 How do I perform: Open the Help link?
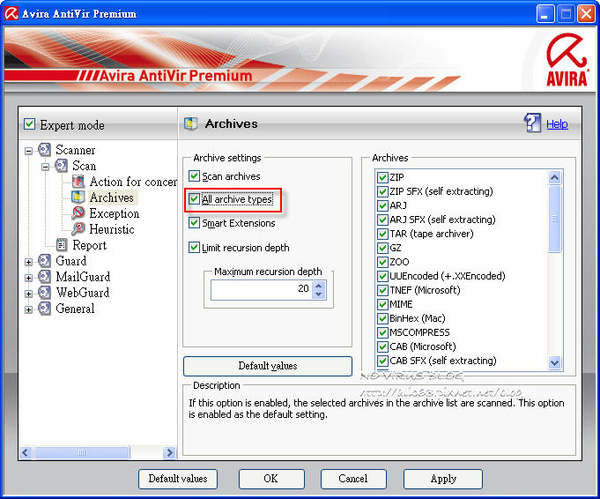[x=557, y=124]
